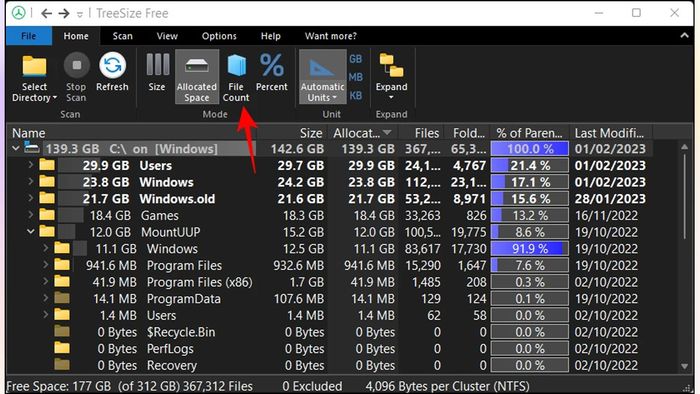
Task: Stop the current scan
Action: 76,78
